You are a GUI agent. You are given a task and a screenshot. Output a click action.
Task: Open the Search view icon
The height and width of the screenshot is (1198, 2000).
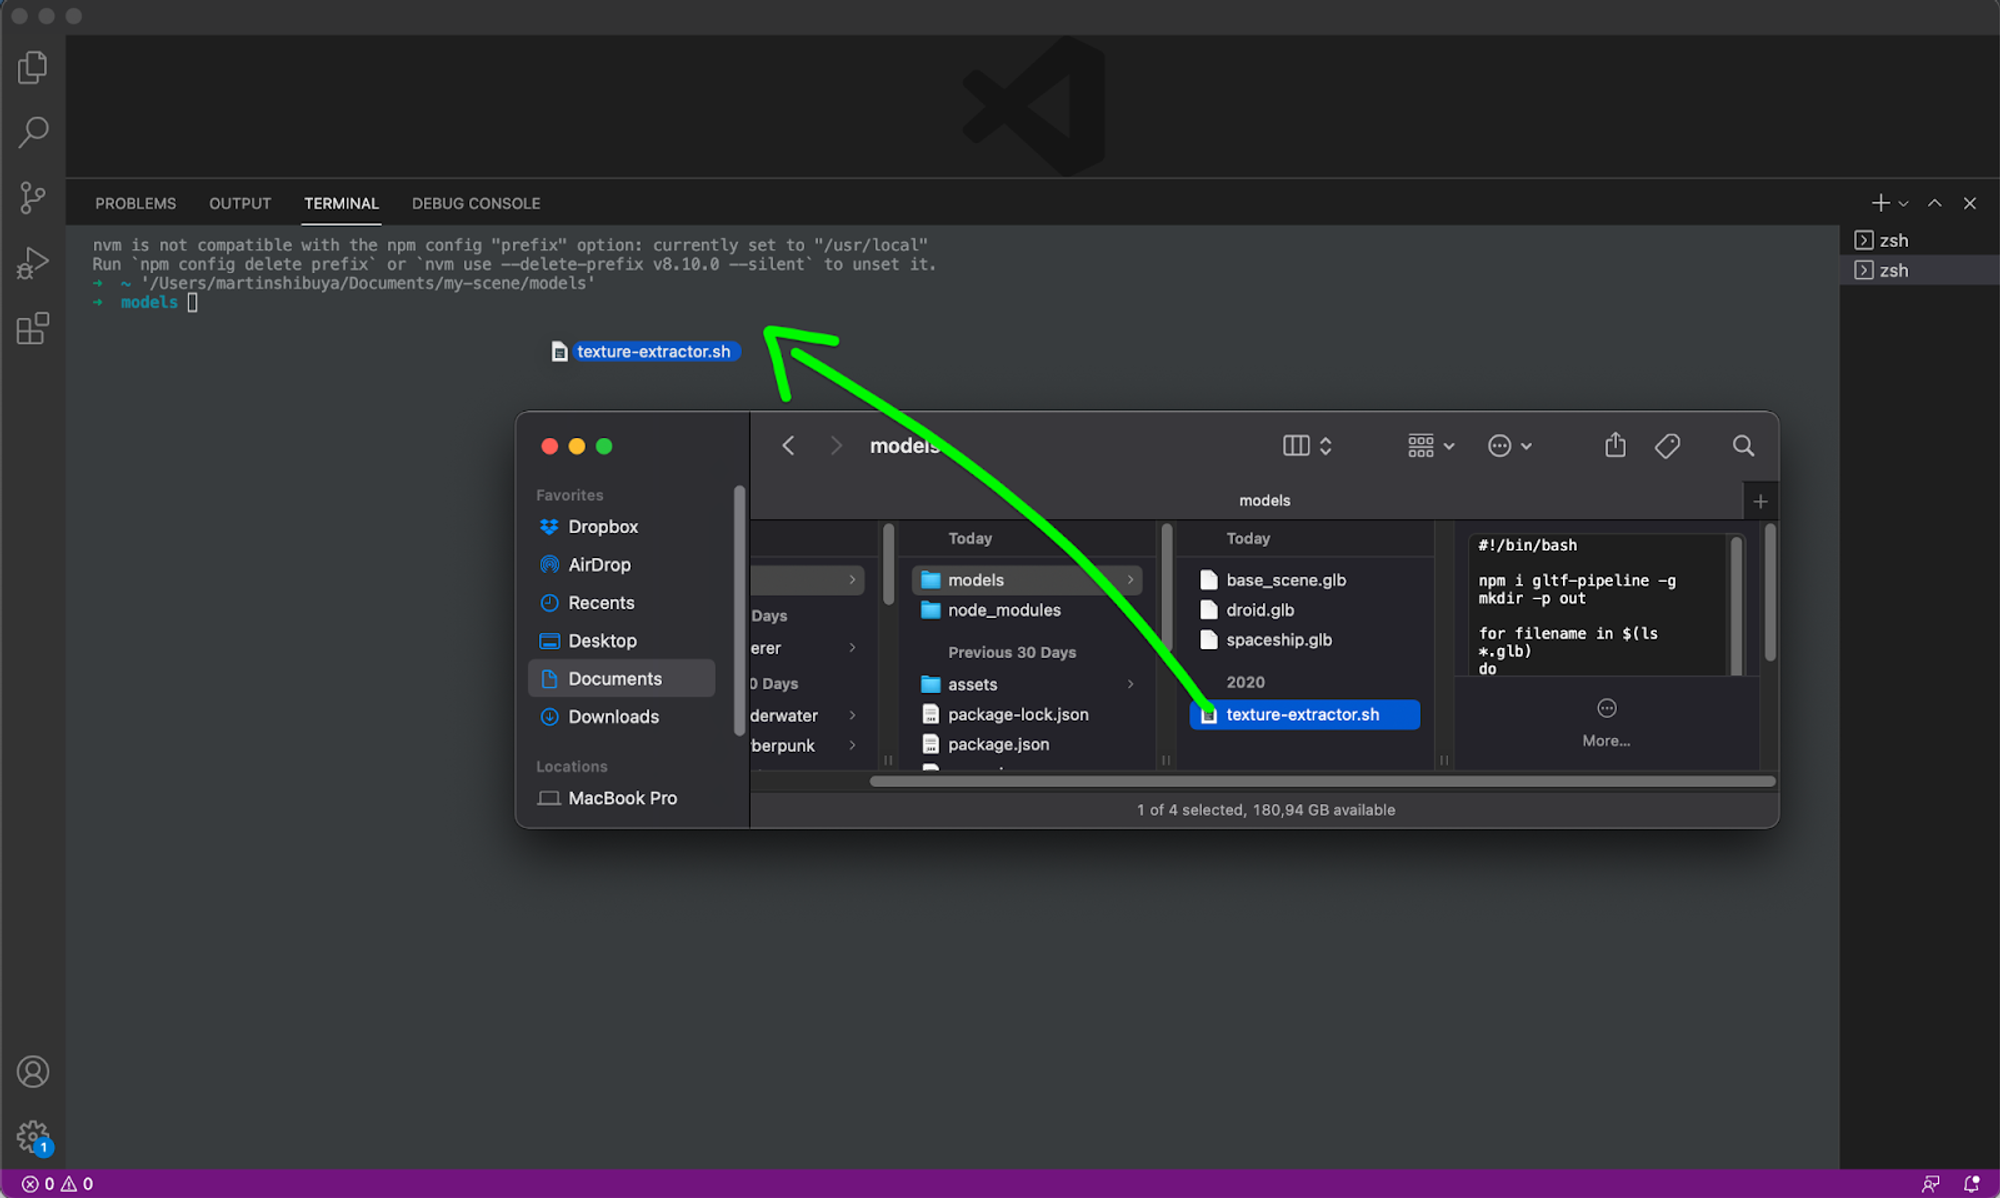coord(33,132)
